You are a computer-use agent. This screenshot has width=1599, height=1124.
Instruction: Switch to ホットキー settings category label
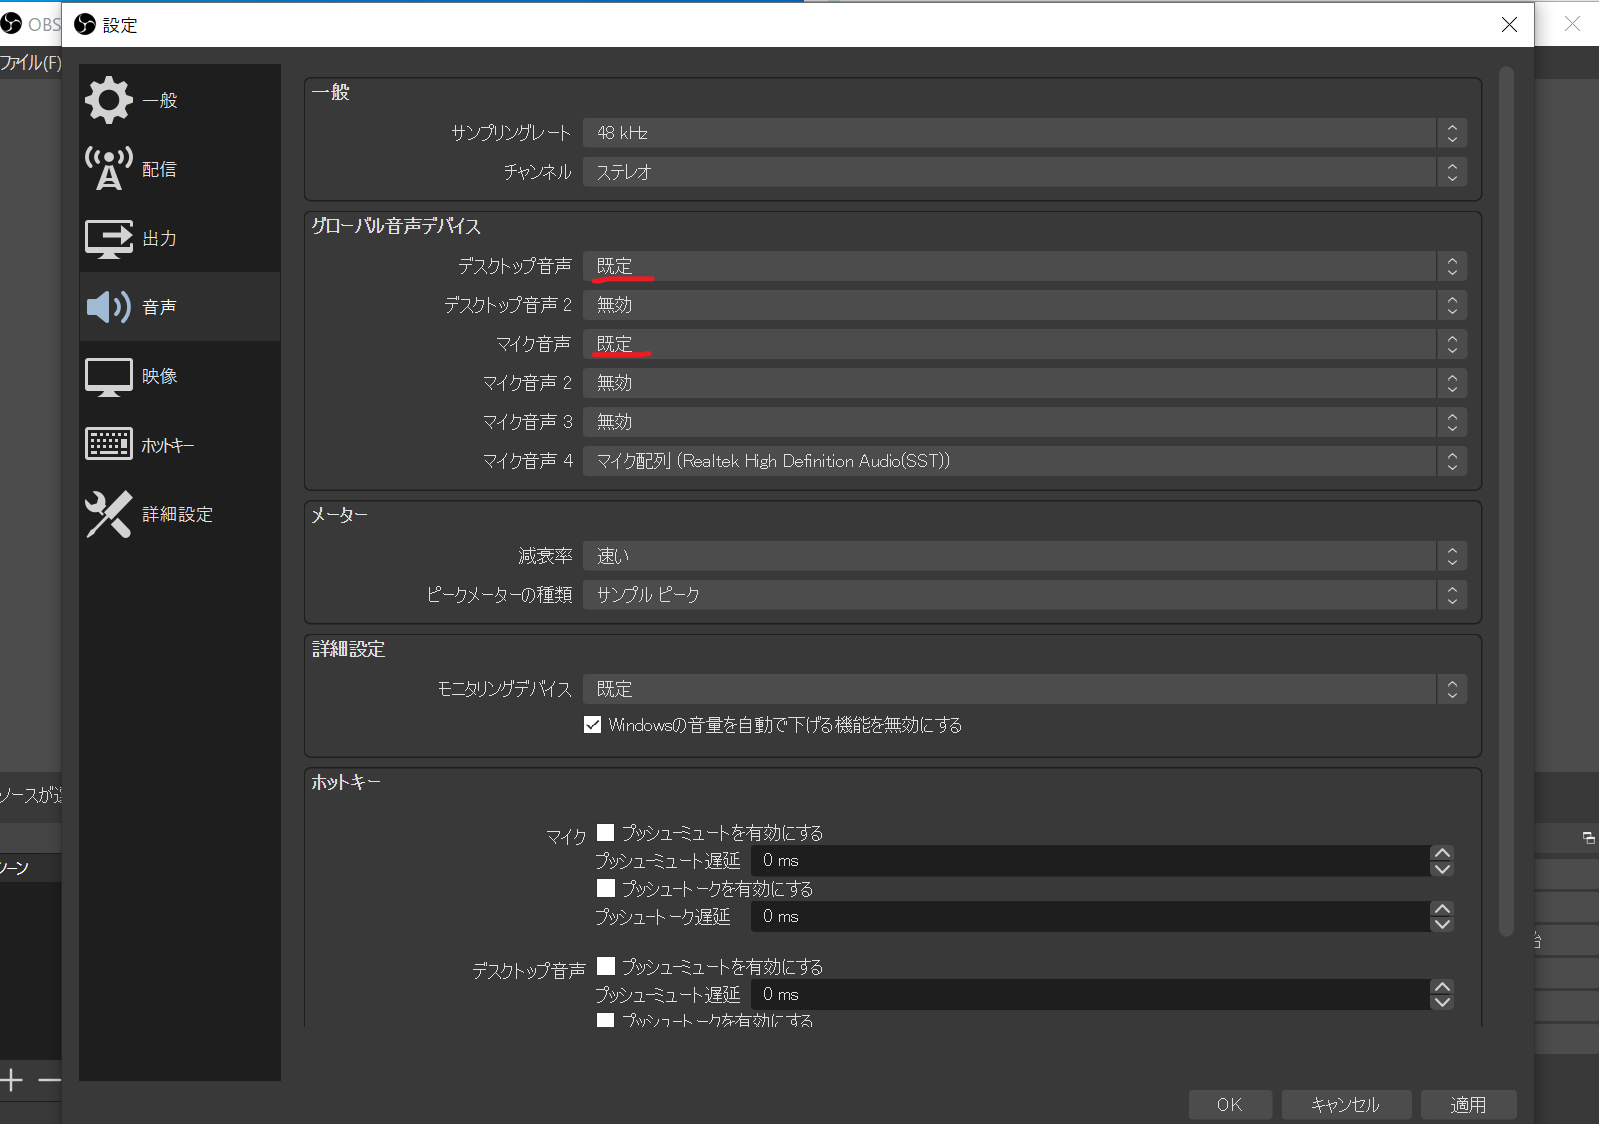(168, 445)
